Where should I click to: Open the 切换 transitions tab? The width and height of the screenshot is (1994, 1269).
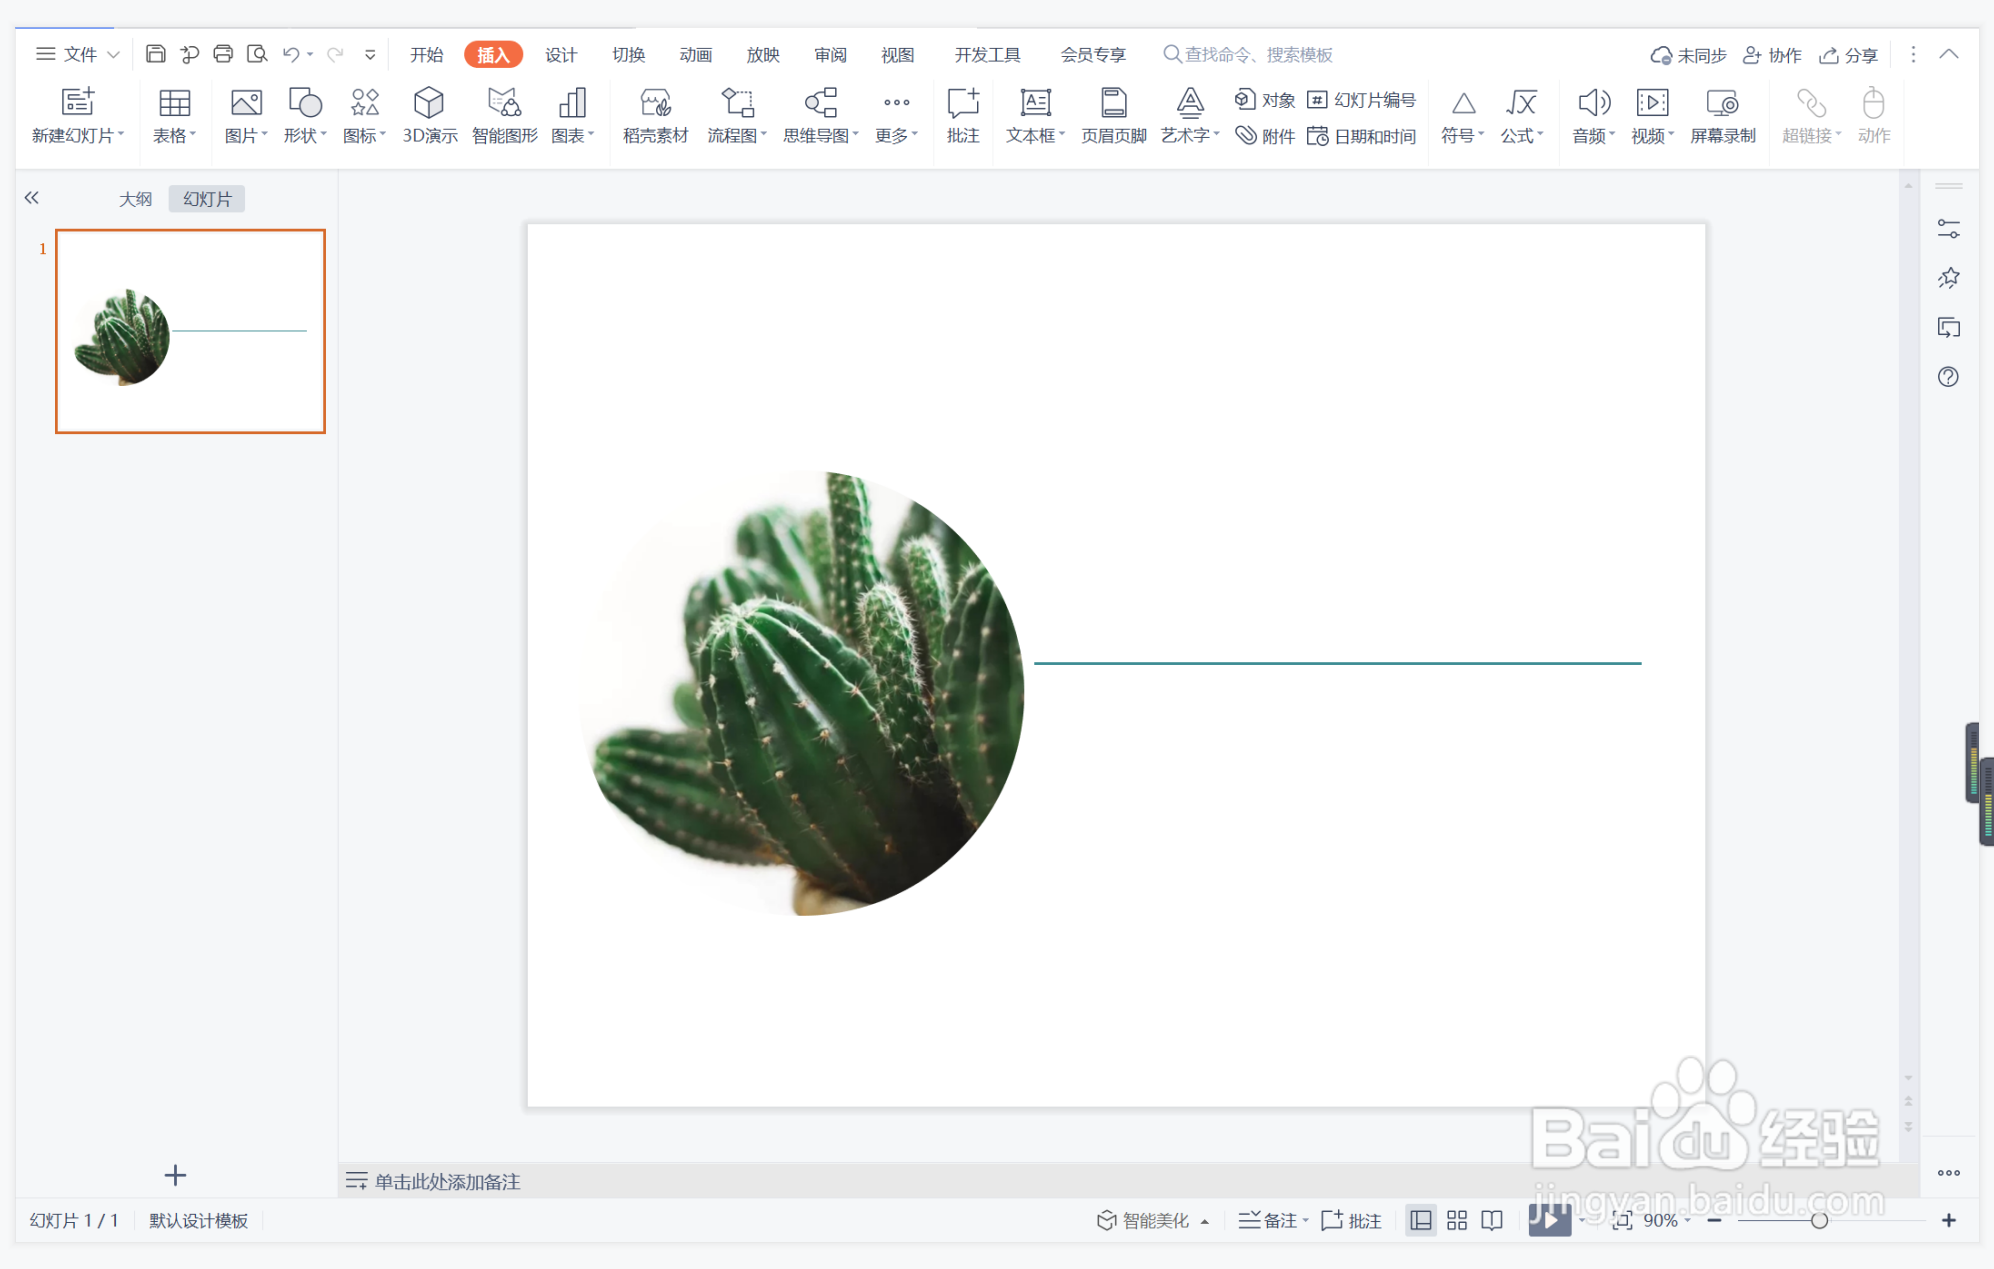click(628, 55)
